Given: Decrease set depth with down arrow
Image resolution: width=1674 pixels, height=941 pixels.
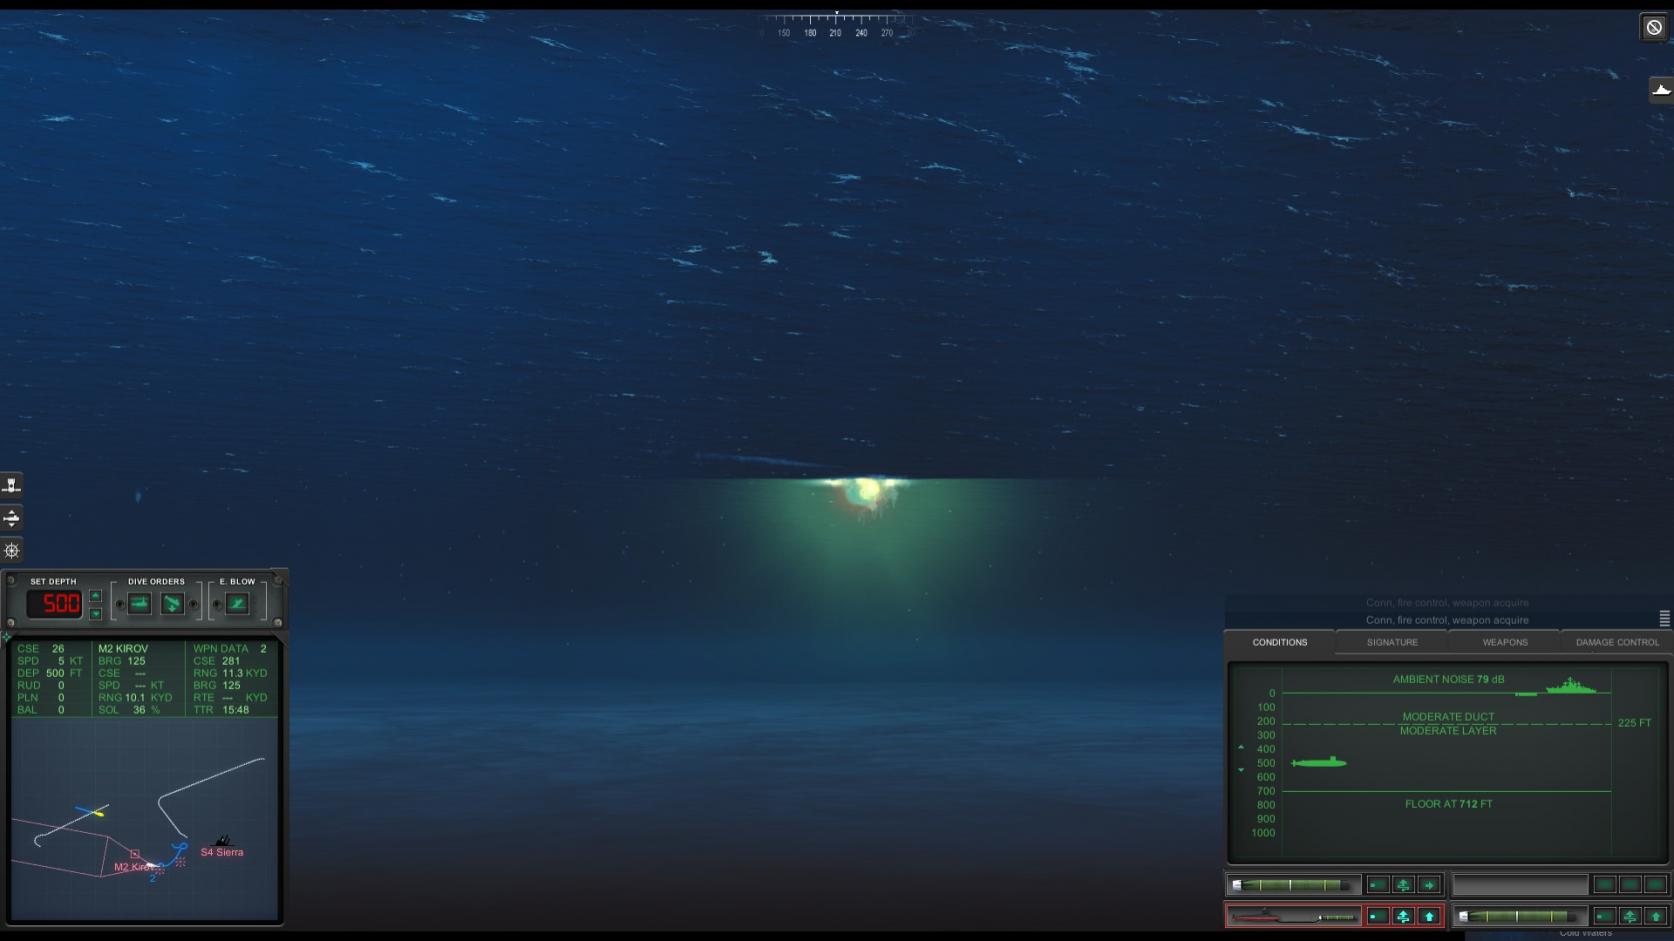Looking at the screenshot, I should 96,613.
